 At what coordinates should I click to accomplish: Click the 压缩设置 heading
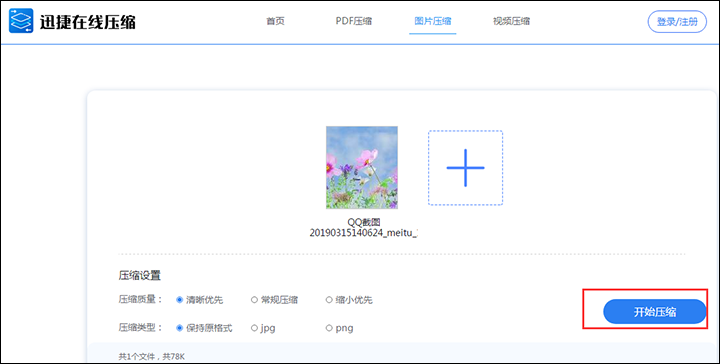coord(140,275)
